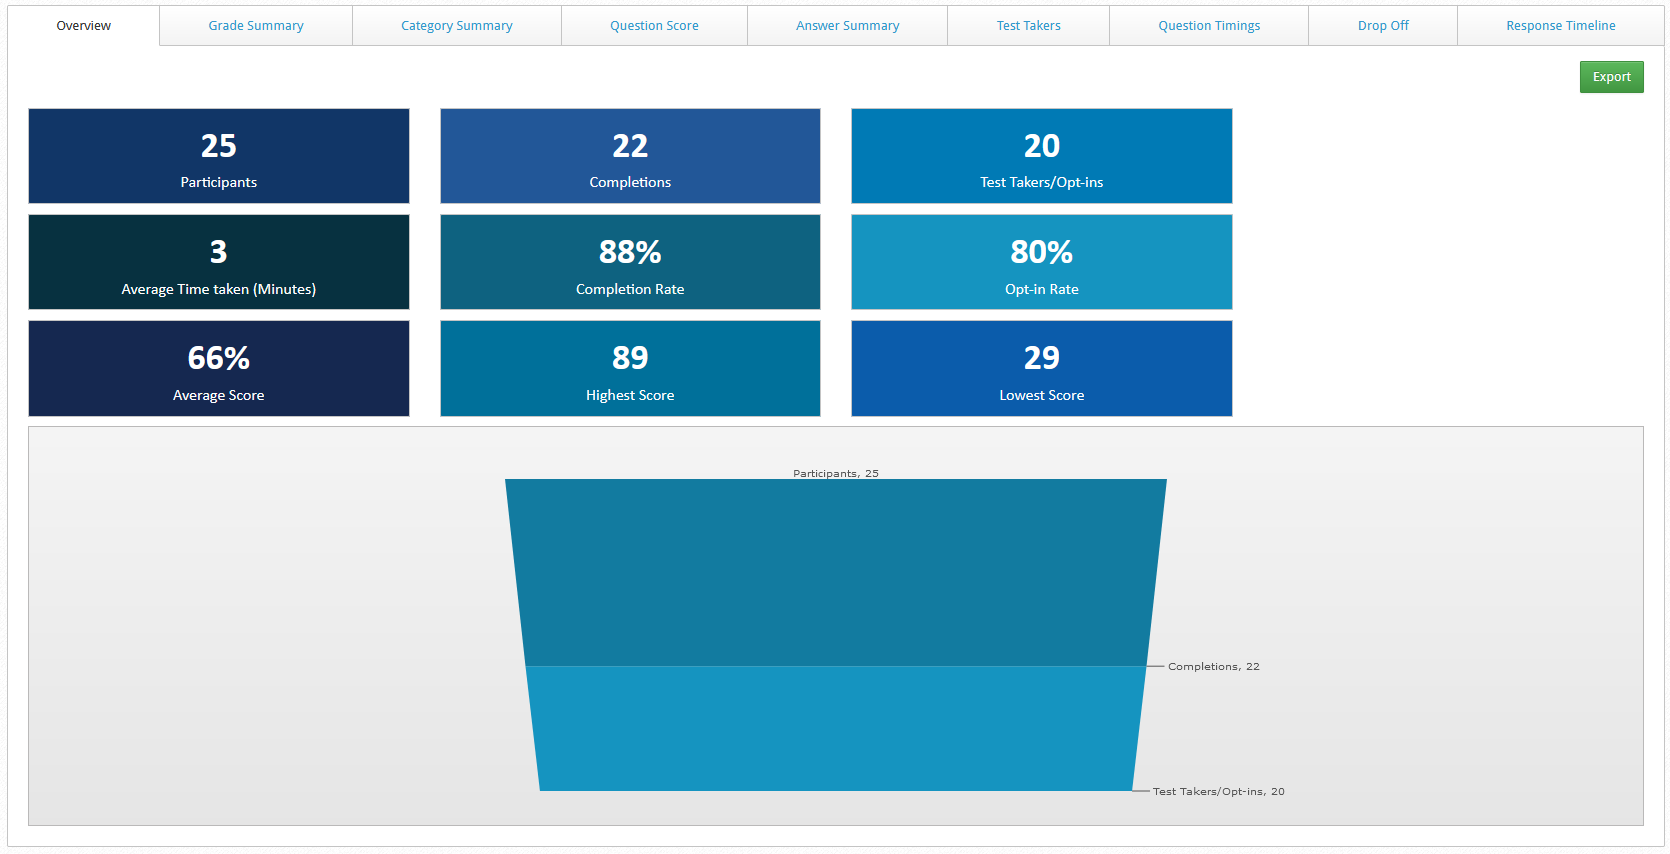Go to the Test Takers tab
The height and width of the screenshot is (854, 1670).
pyautogui.click(x=1028, y=26)
